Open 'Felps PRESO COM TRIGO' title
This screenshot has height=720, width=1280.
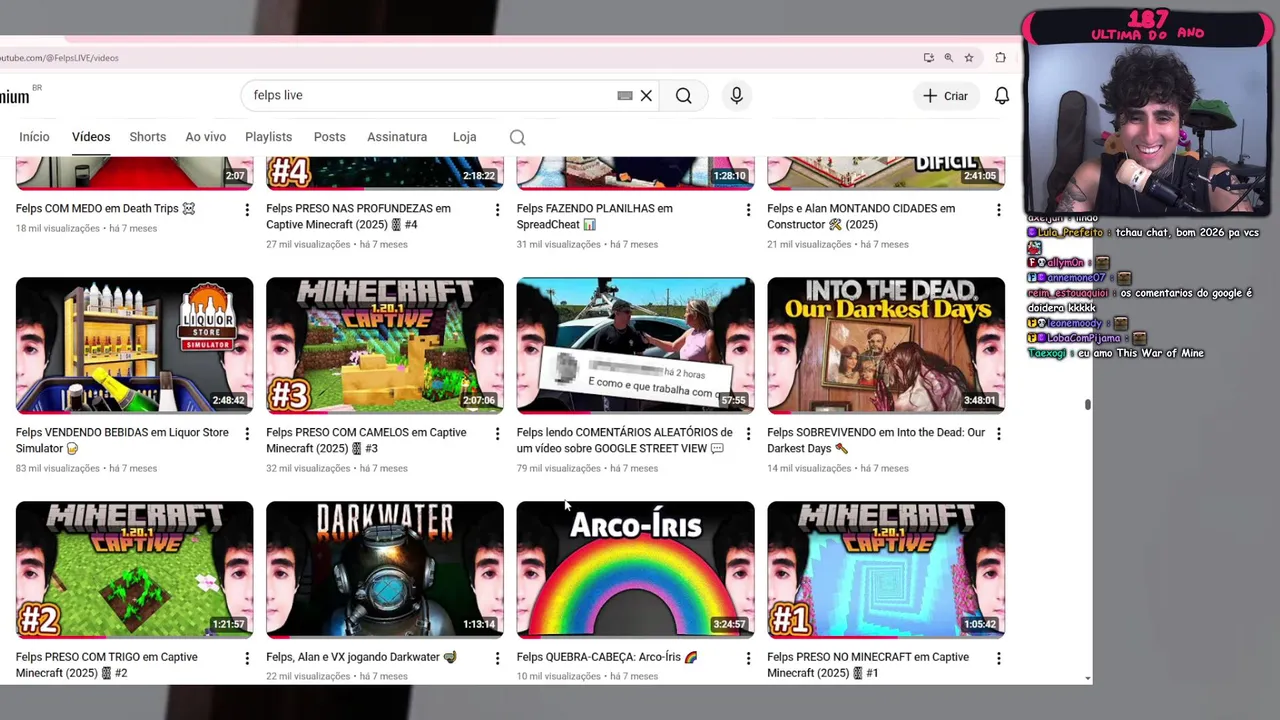pyautogui.click(x=106, y=665)
